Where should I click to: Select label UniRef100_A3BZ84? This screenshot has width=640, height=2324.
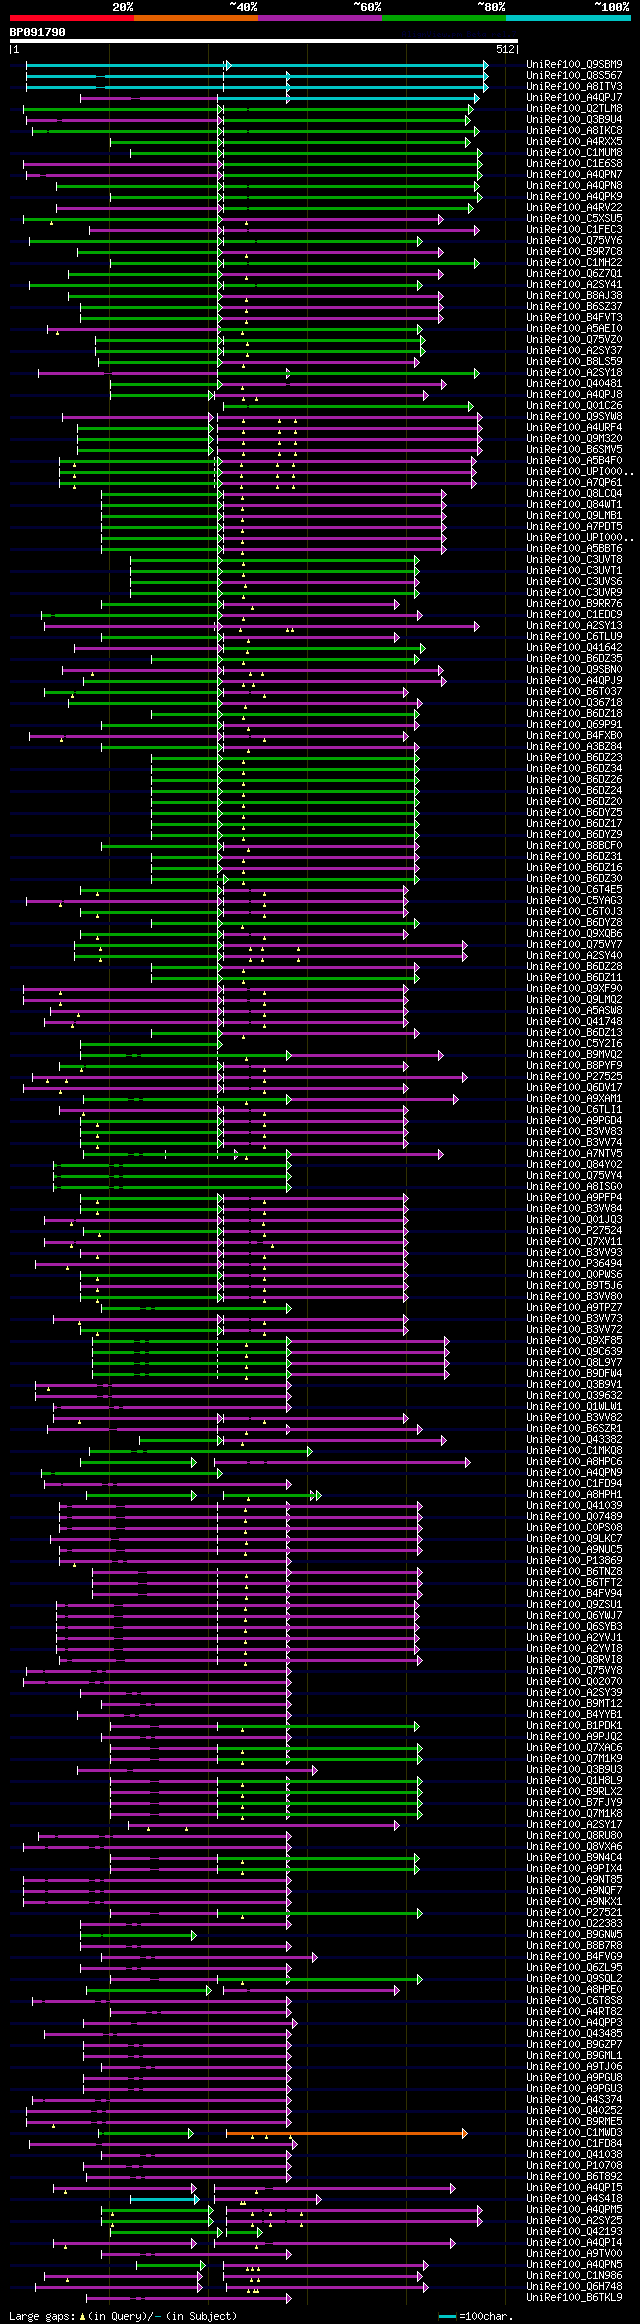[x=574, y=747]
